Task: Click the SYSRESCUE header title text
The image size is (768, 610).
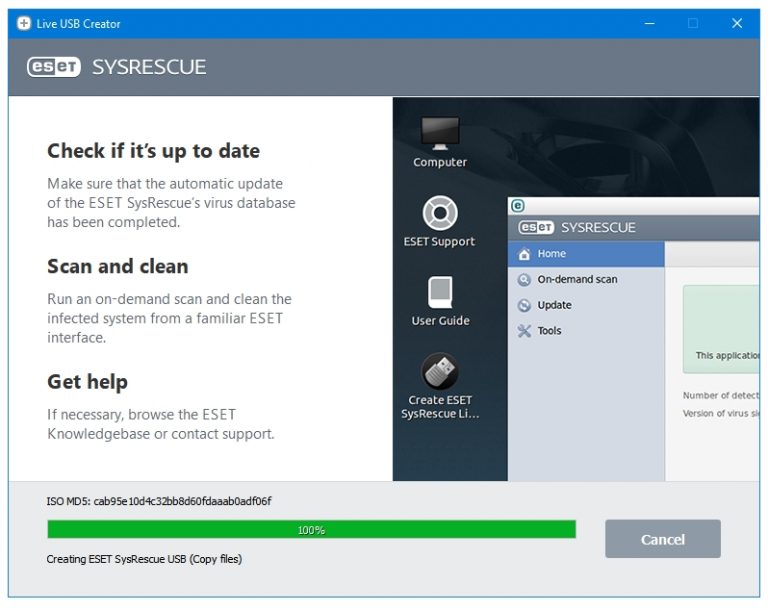Action: point(149,67)
